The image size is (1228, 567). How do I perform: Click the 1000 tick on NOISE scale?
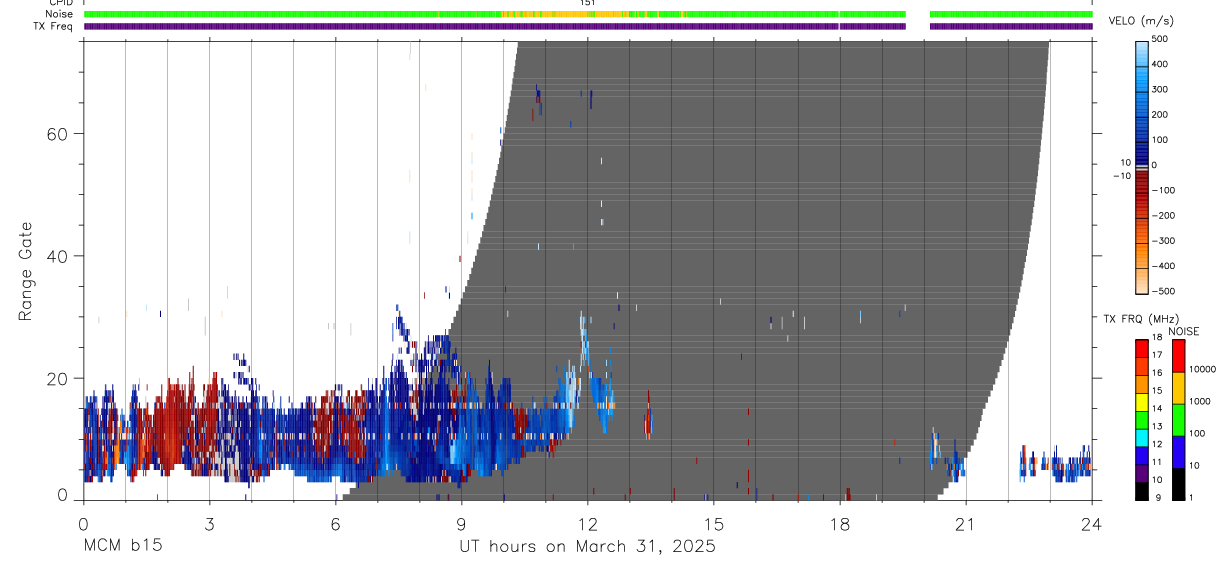click(x=1198, y=401)
